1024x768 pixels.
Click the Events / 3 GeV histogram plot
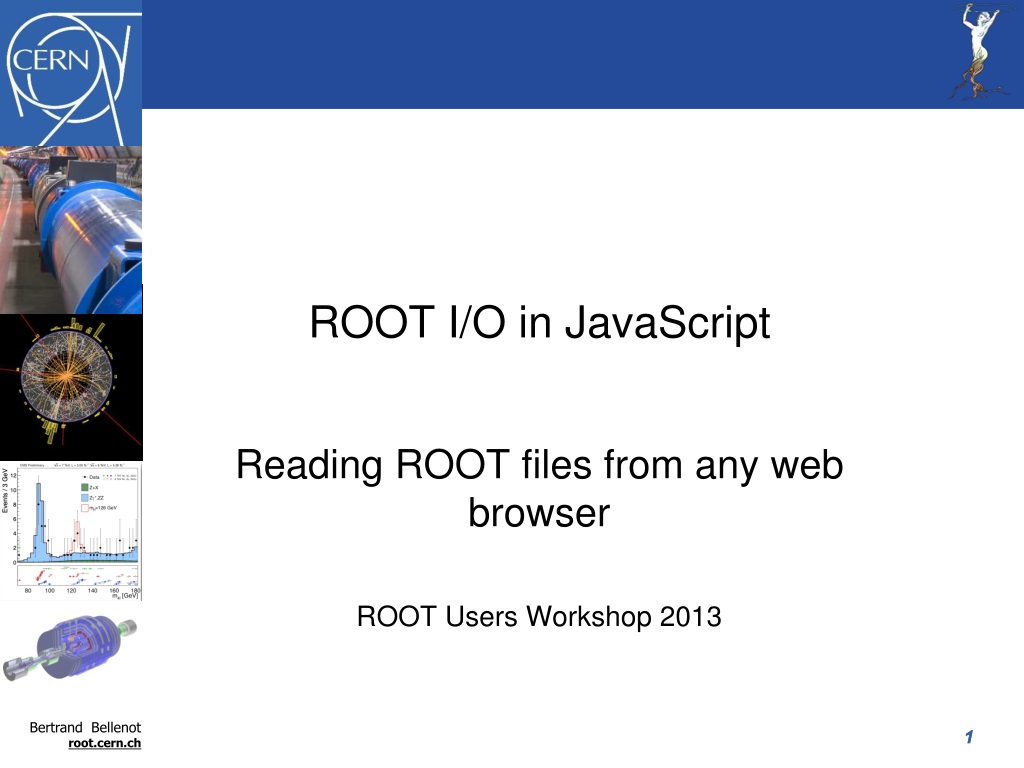[x=71, y=531]
